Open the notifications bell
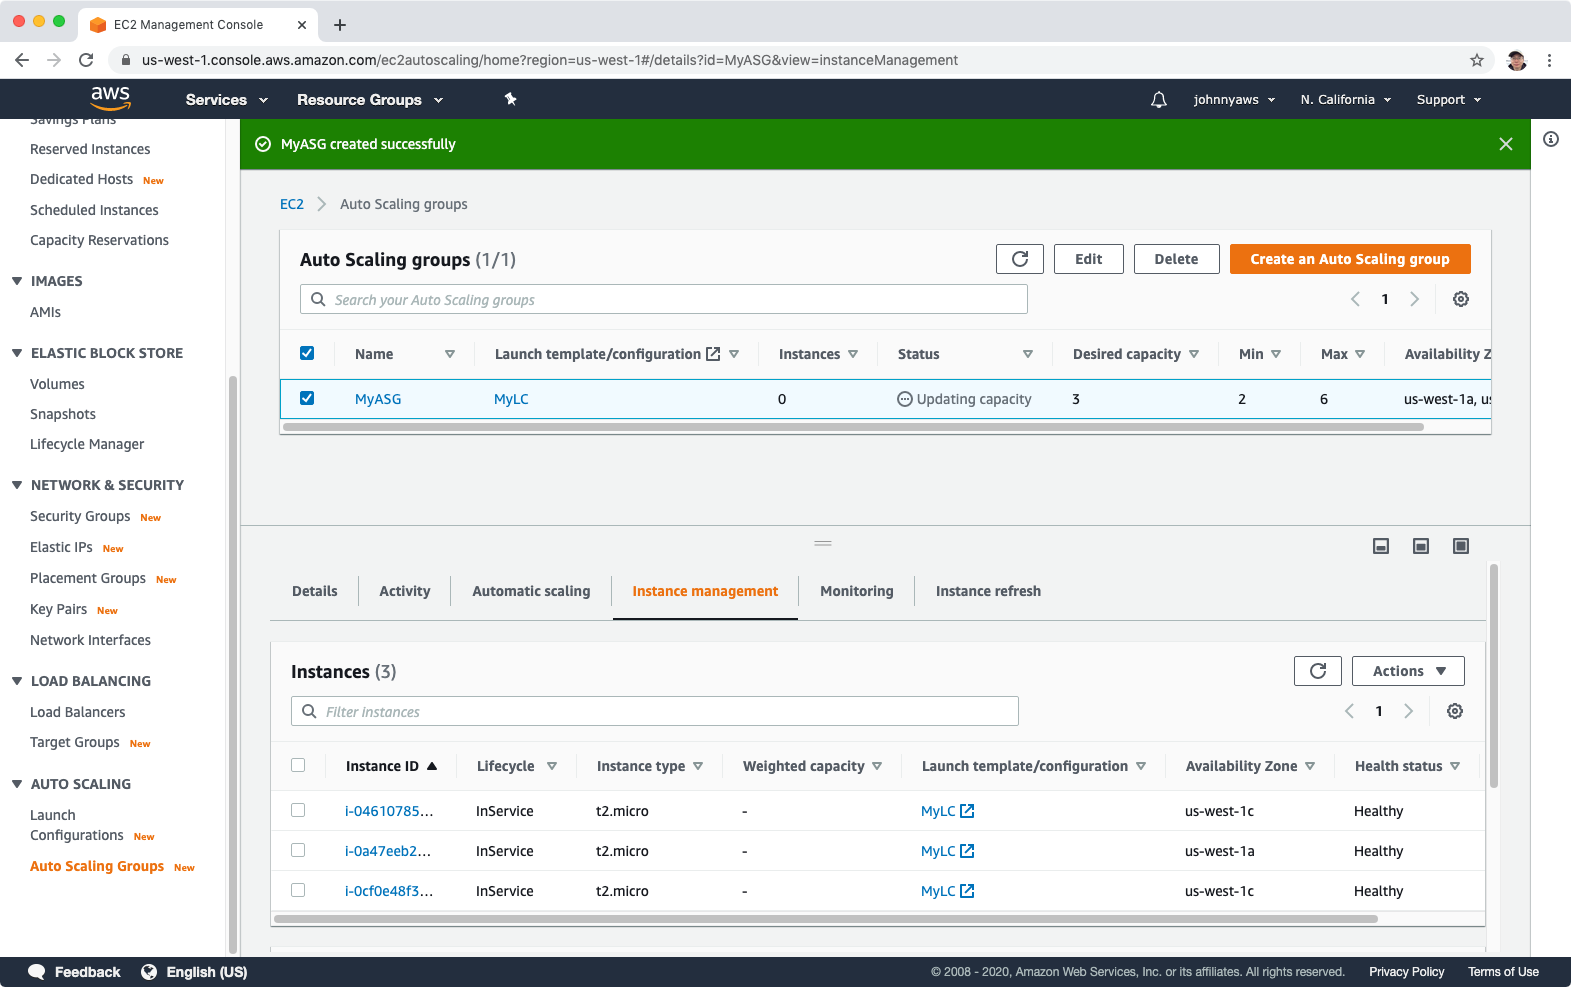Viewport: 1571px width, 987px height. (x=1159, y=100)
